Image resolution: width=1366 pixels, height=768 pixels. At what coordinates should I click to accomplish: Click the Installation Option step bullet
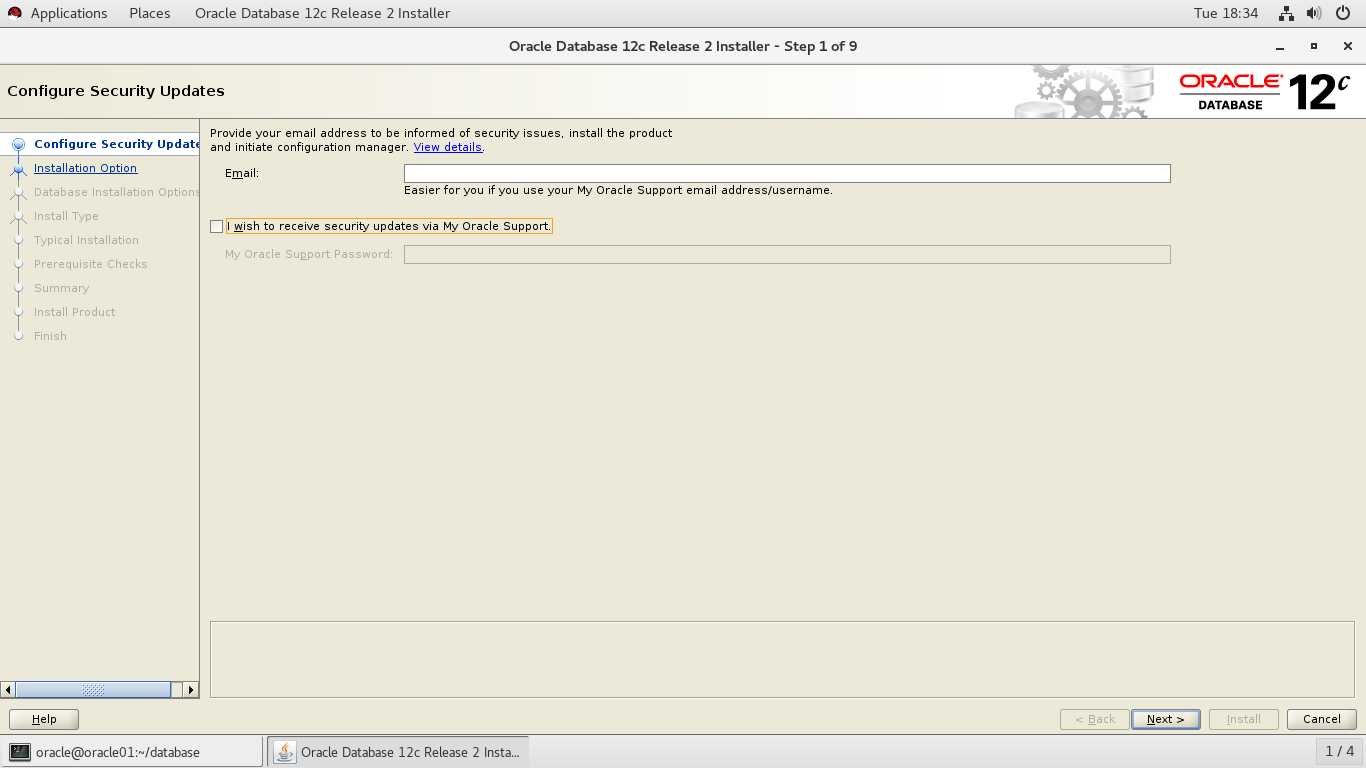[18, 169]
